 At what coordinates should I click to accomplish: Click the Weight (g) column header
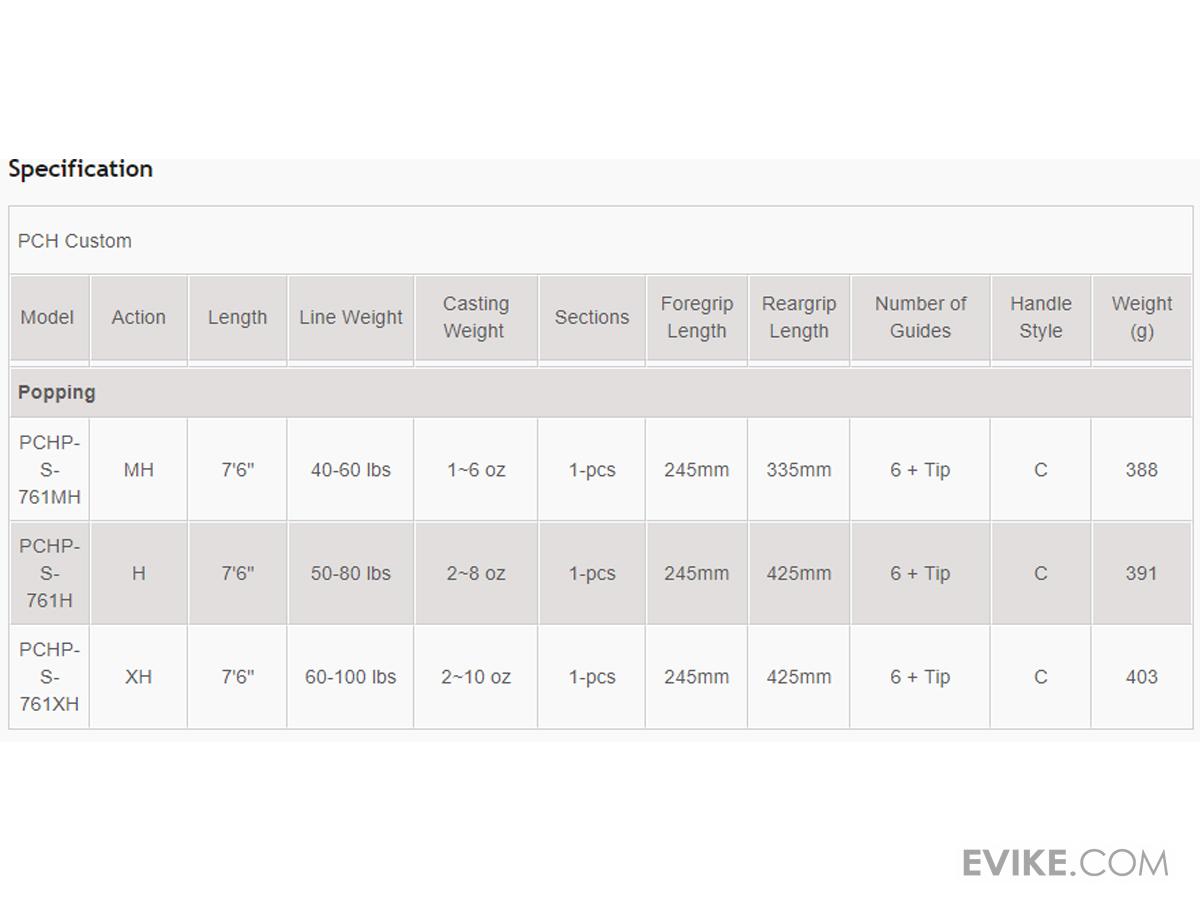click(x=1141, y=318)
